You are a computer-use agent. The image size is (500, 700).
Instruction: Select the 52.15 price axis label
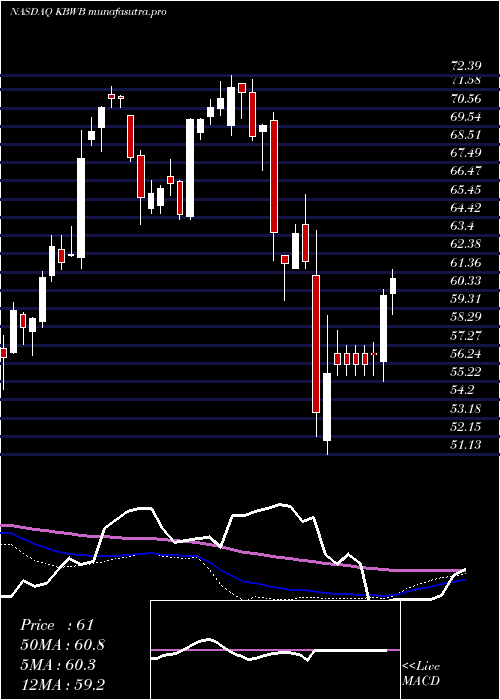click(x=466, y=427)
